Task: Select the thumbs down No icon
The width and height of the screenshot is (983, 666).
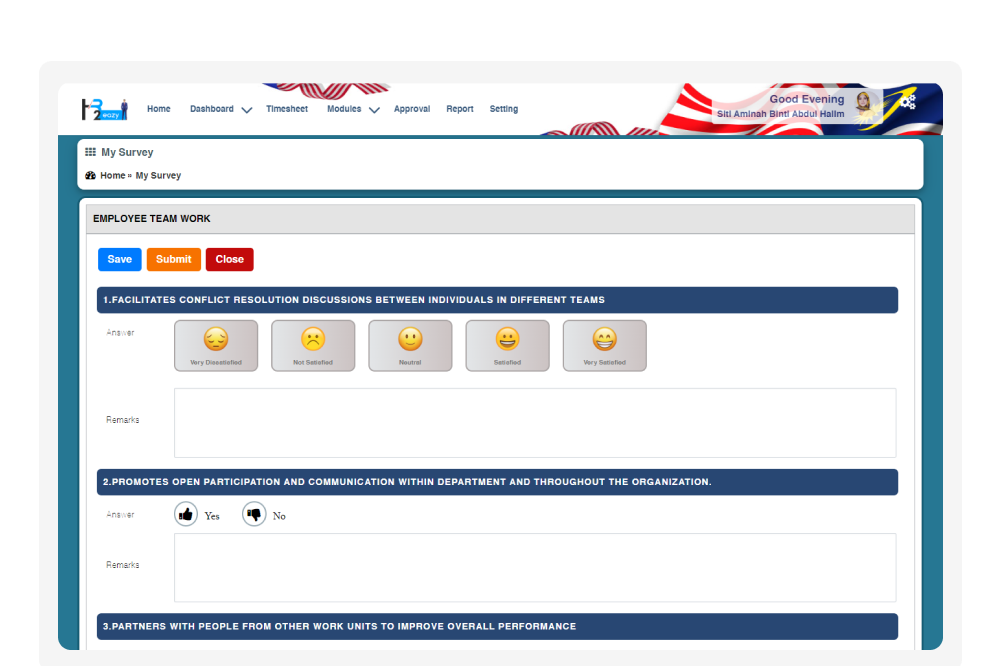Action: click(x=254, y=515)
